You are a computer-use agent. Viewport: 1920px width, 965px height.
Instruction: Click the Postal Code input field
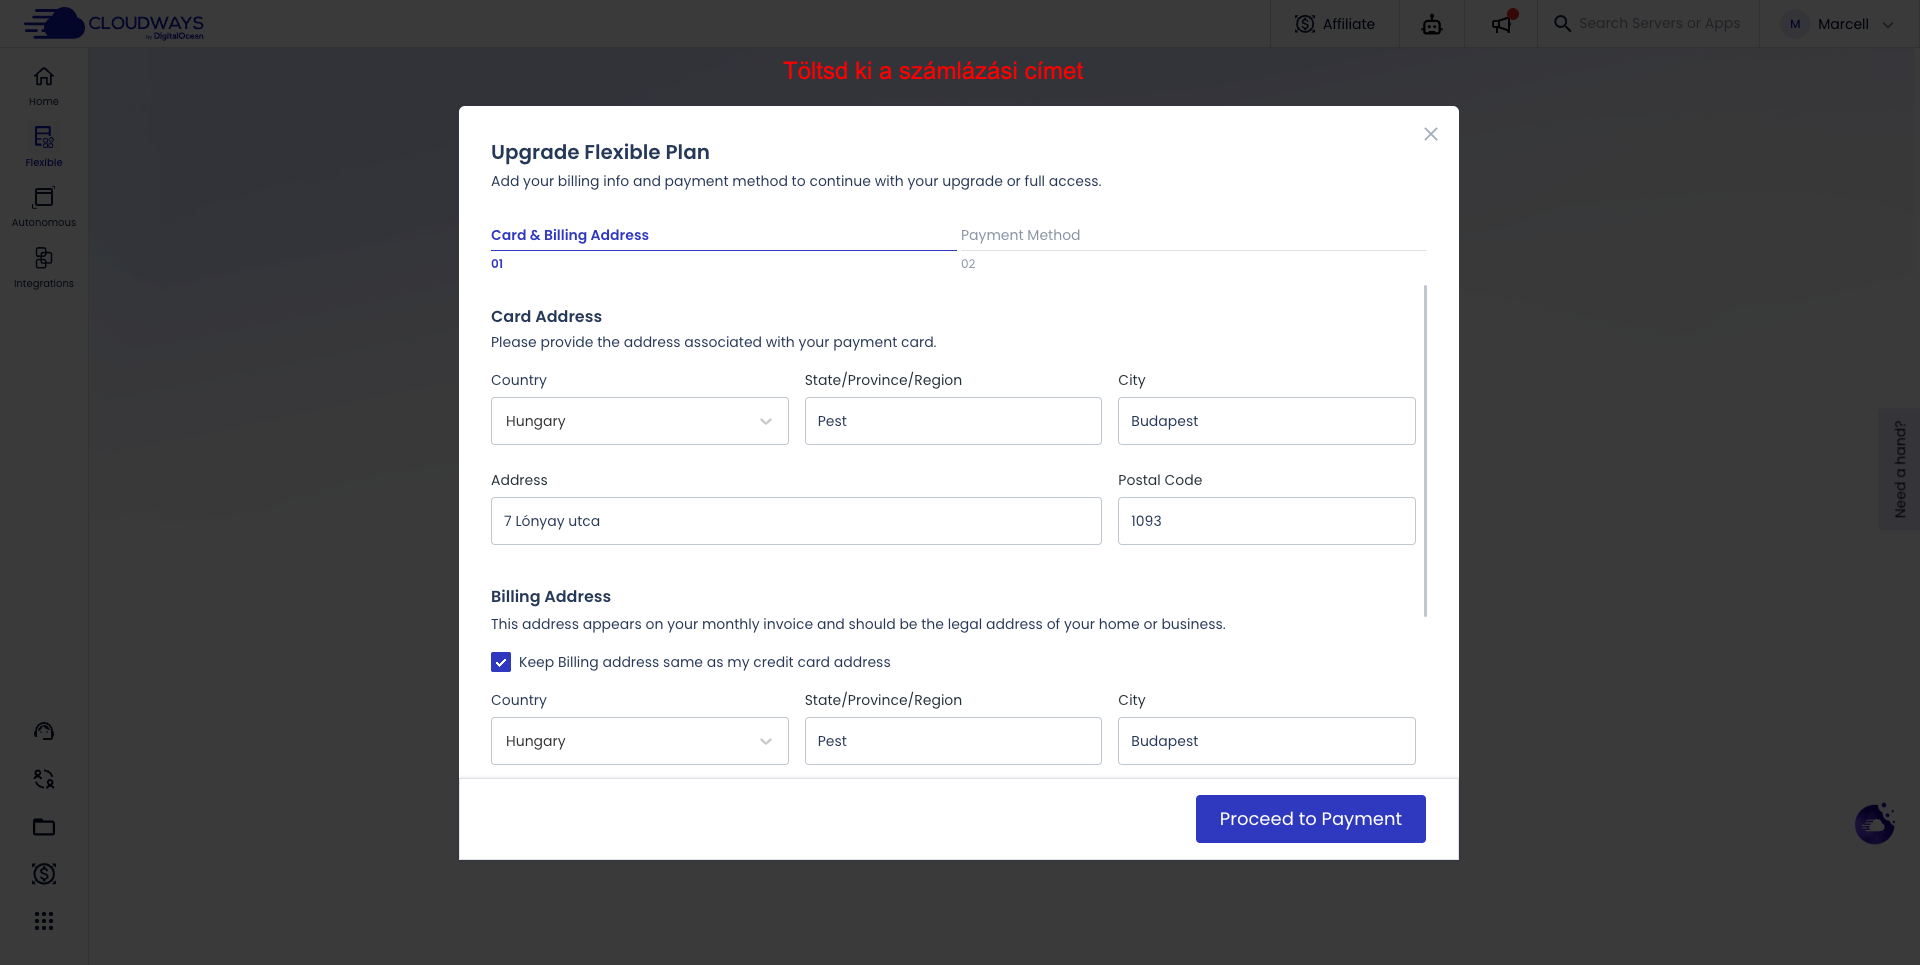[x=1266, y=521]
